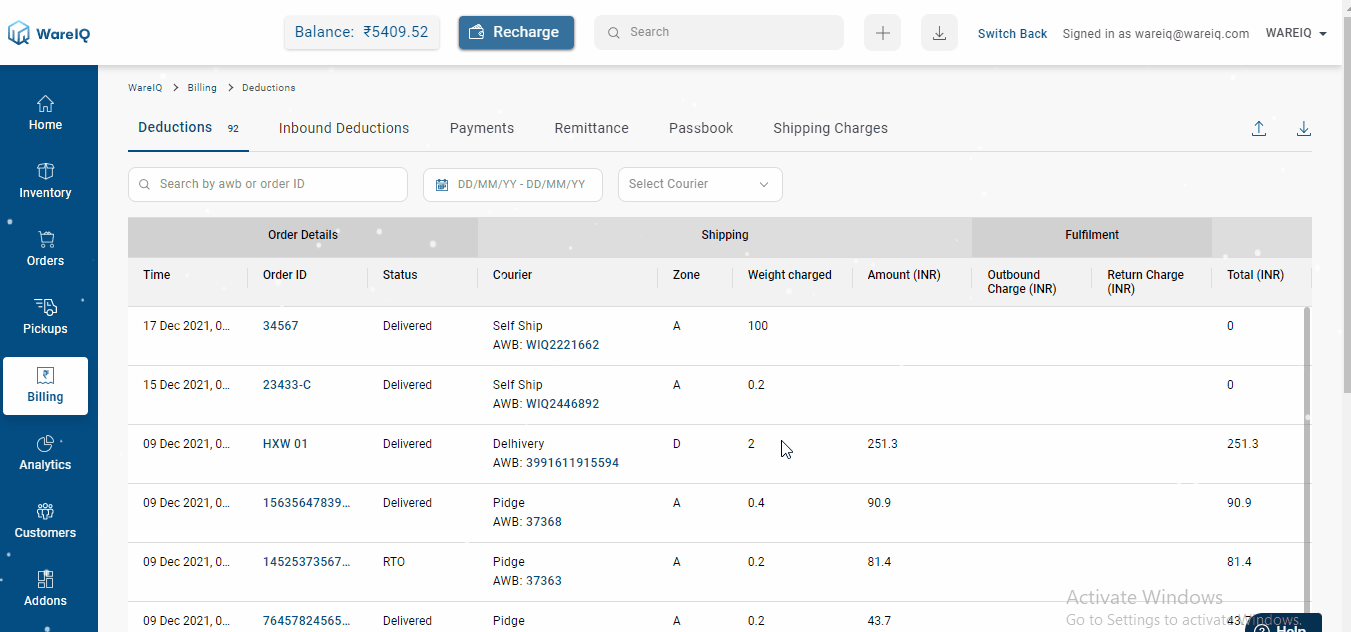Open order ID HXW 01
The height and width of the screenshot is (632, 1351).
point(285,444)
